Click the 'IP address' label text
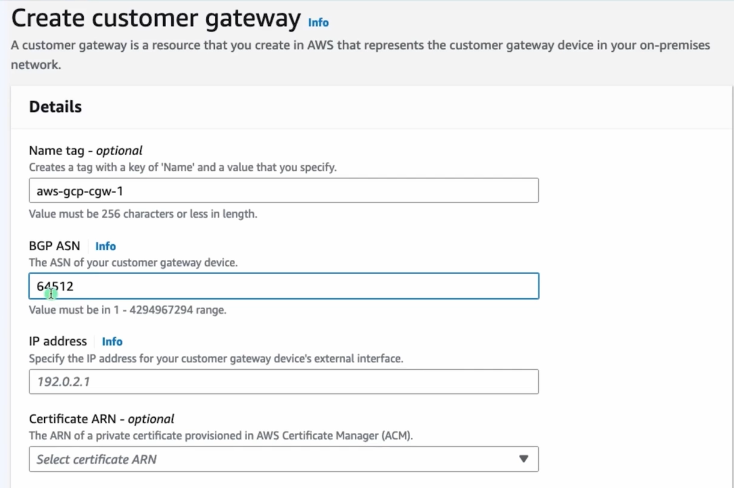This screenshot has height=488, width=734. click(58, 341)
